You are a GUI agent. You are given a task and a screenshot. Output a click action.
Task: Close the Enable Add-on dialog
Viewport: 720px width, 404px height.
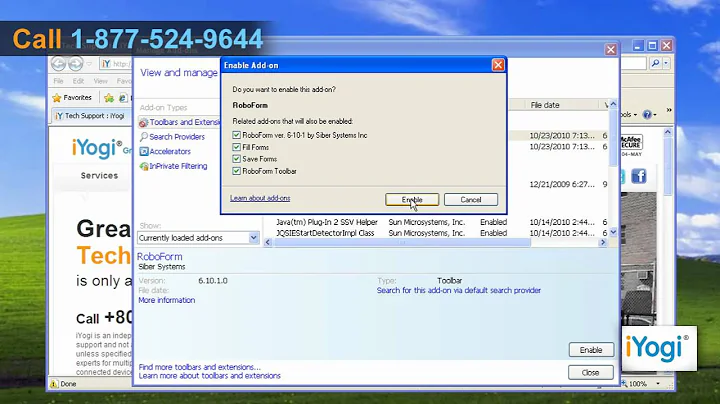(x=498, y=65)
